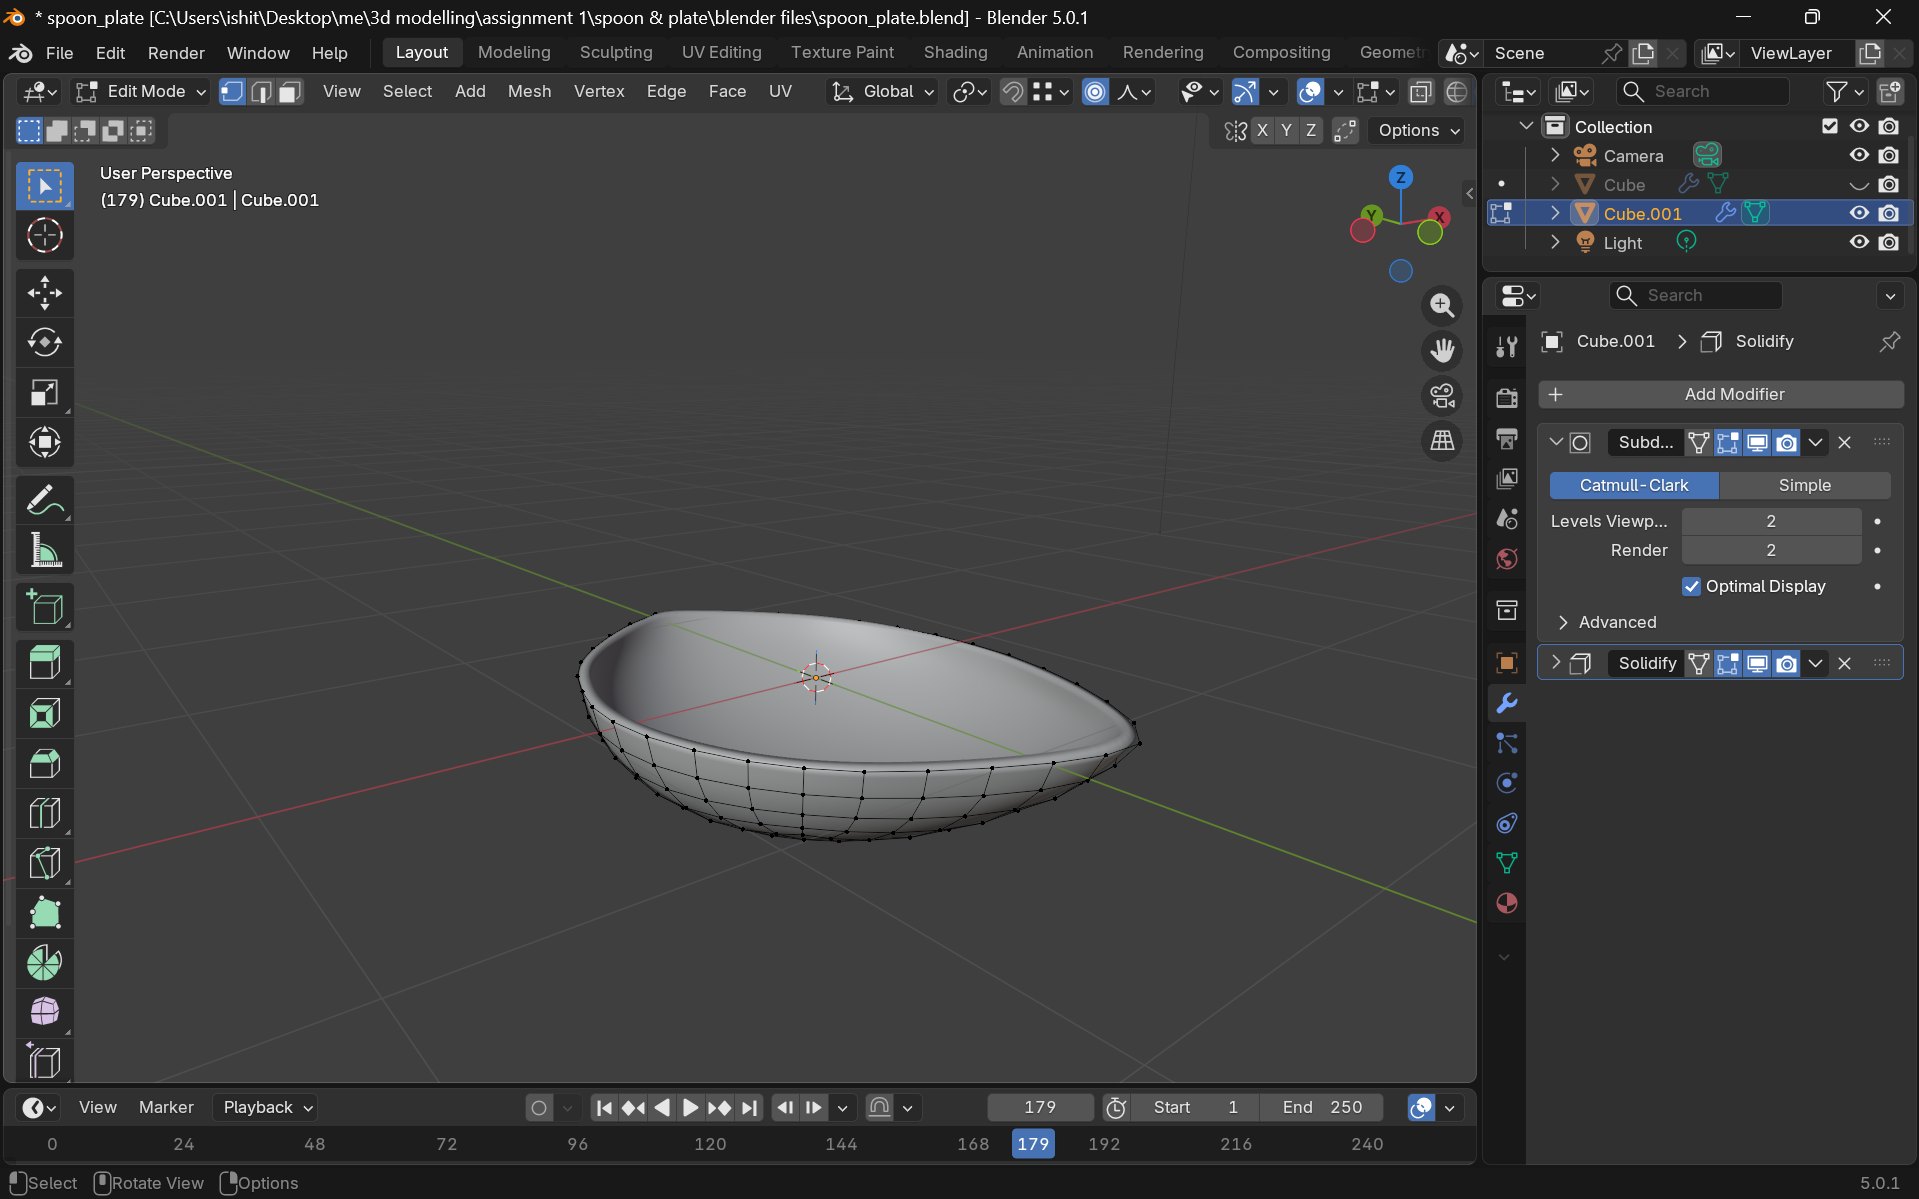Screen dimensions: 1919x1199
Task: Toggle Optimal Display checkbox
Action: [x=1691, y=587]
